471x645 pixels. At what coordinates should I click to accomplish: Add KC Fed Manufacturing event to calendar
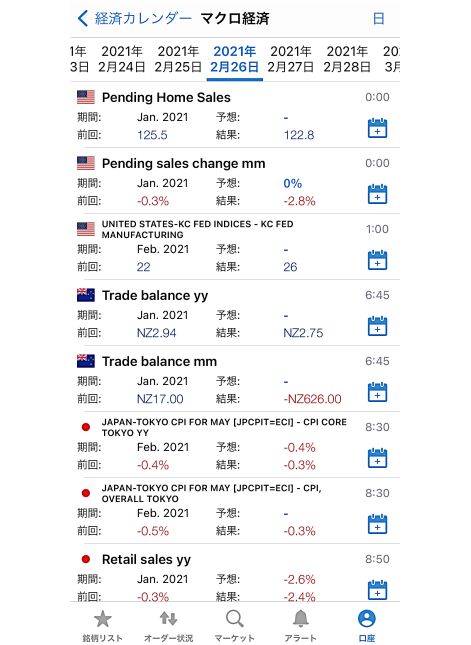pyautogui.click(x=377, y=260)
